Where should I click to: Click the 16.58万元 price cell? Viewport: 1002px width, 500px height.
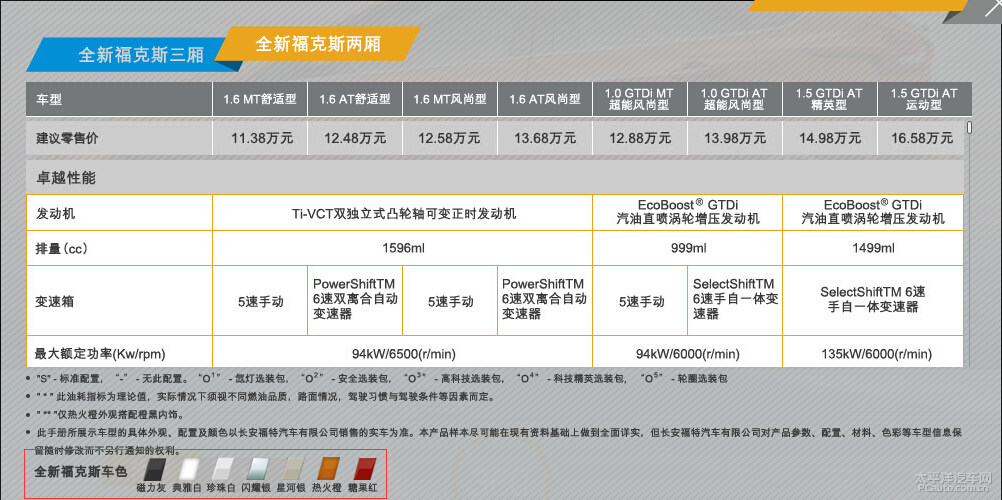pyautogui.click(x=921, y=137)
